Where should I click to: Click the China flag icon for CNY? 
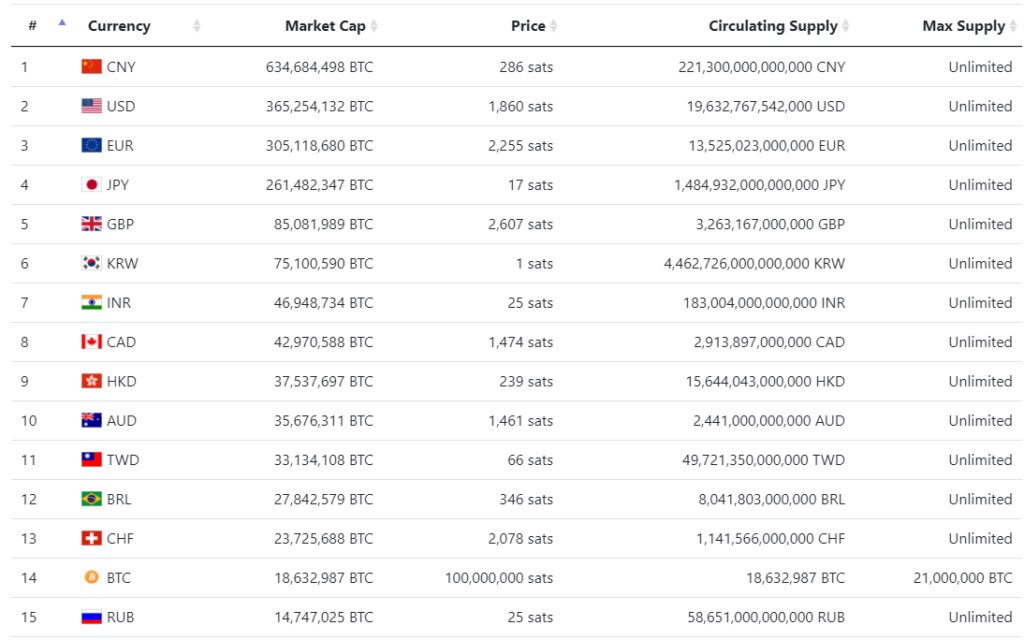(x=91, y=67)
